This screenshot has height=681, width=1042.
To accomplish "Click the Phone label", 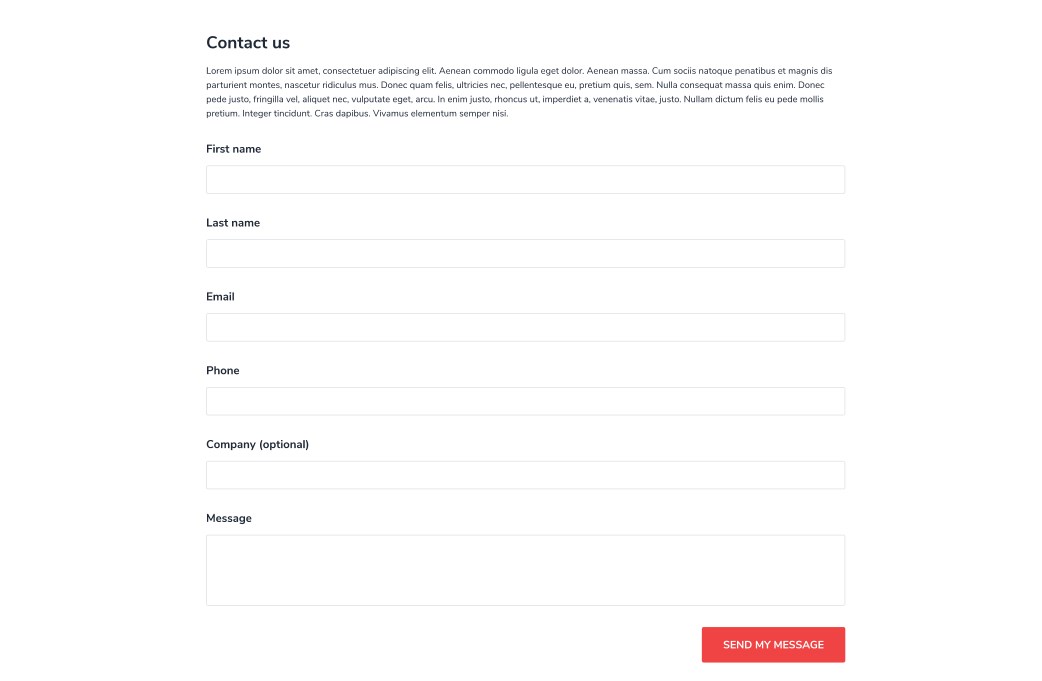I will point(223,370).
